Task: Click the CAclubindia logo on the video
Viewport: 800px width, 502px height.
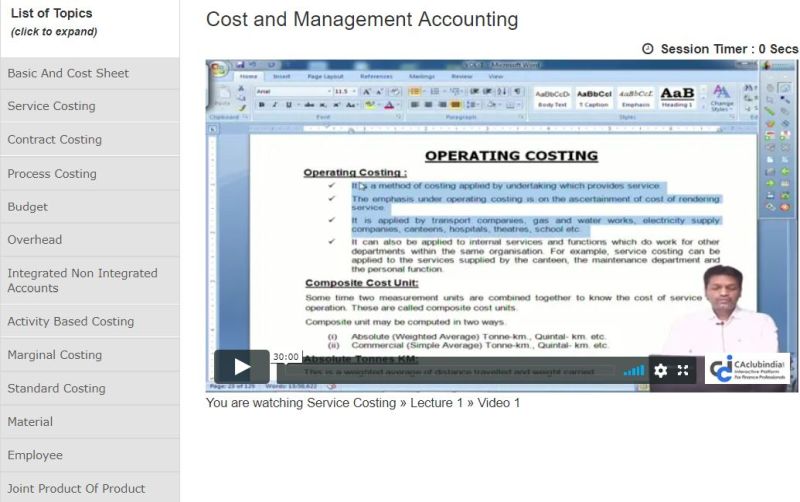Action: coord(748,369)
